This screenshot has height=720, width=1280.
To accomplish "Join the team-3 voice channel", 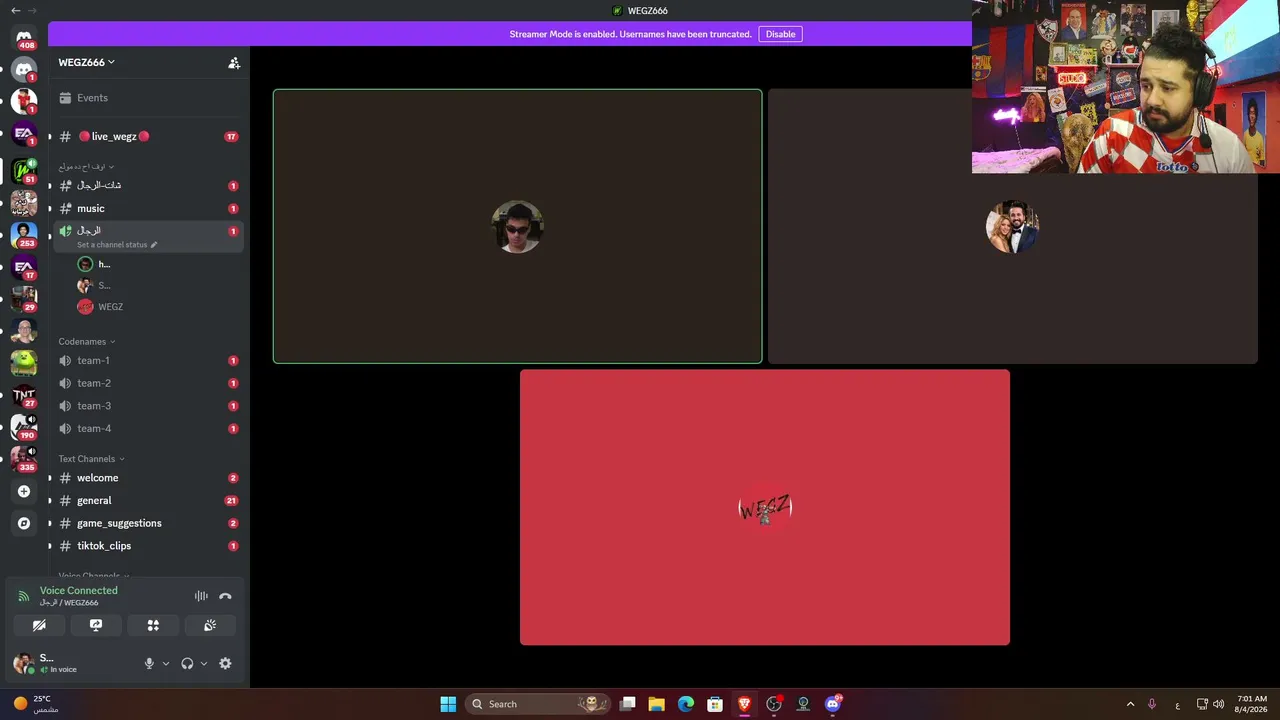I will click(147, 406).
